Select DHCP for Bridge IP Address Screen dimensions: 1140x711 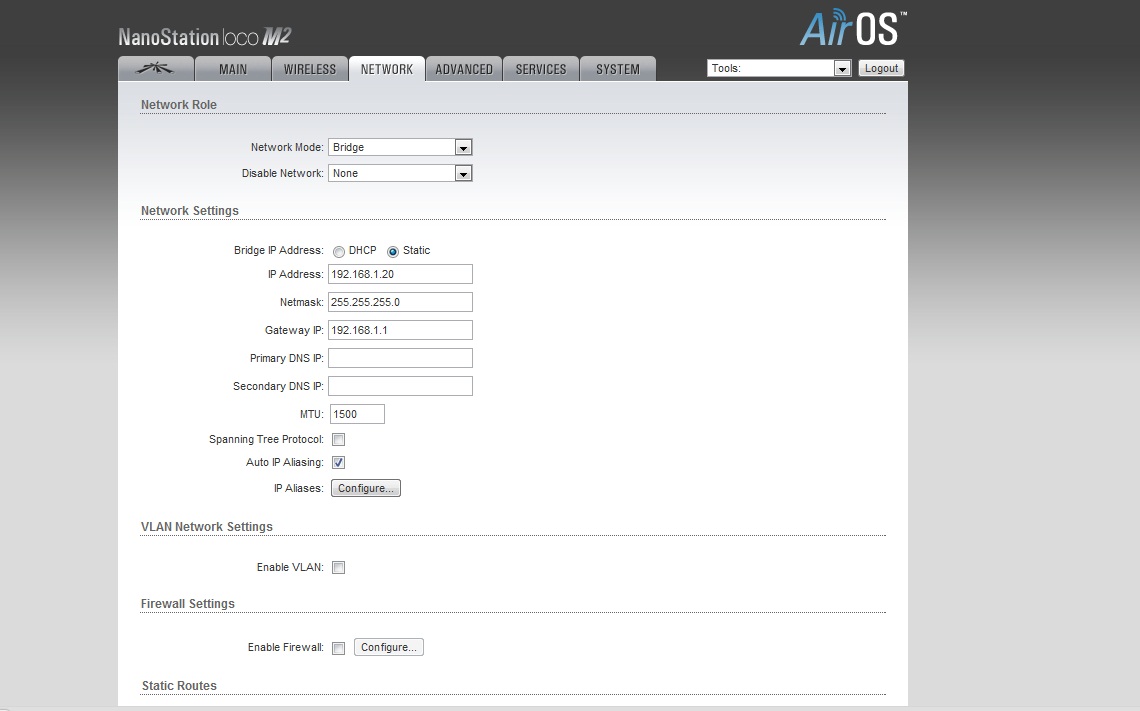tap(339, 252)
